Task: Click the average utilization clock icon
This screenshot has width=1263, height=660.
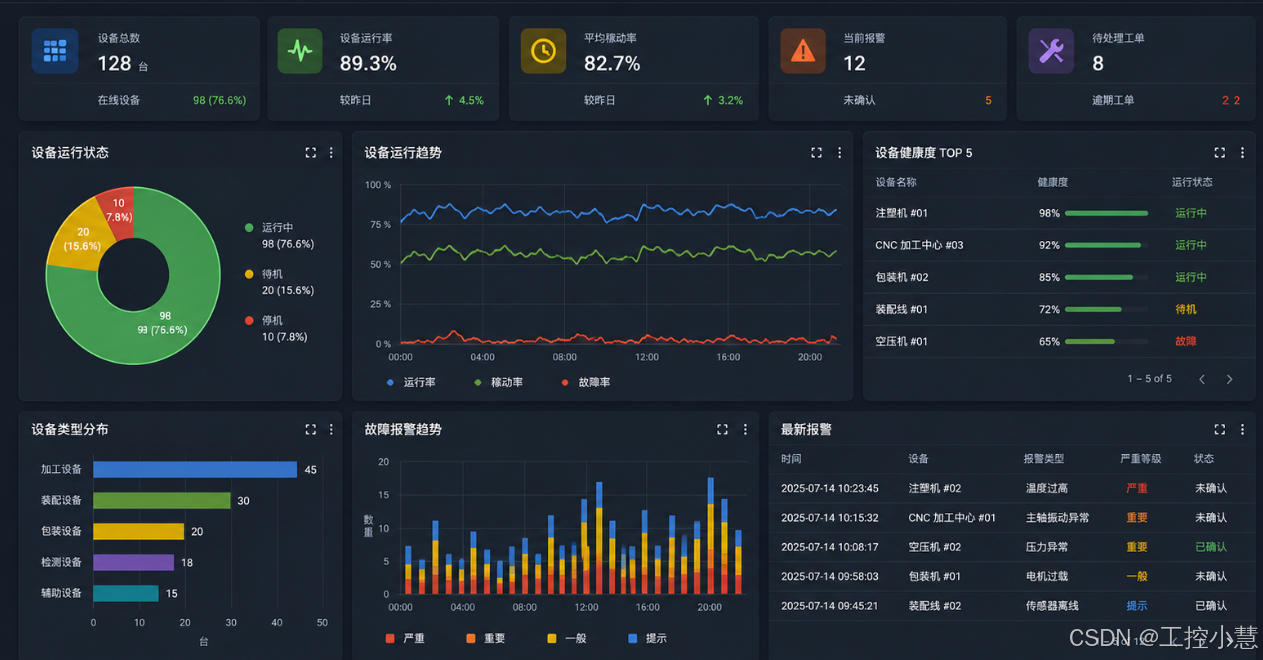Action: coord(543,51)
